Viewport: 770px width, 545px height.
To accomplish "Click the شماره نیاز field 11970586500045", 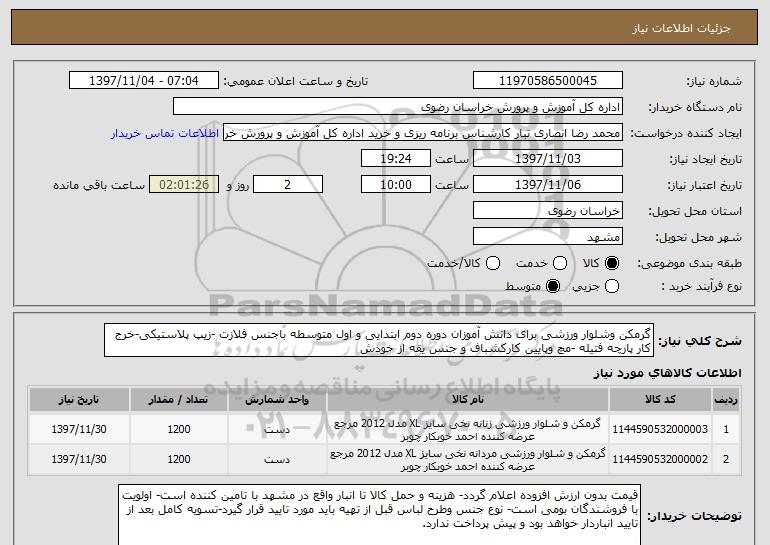I will point(548,81).
